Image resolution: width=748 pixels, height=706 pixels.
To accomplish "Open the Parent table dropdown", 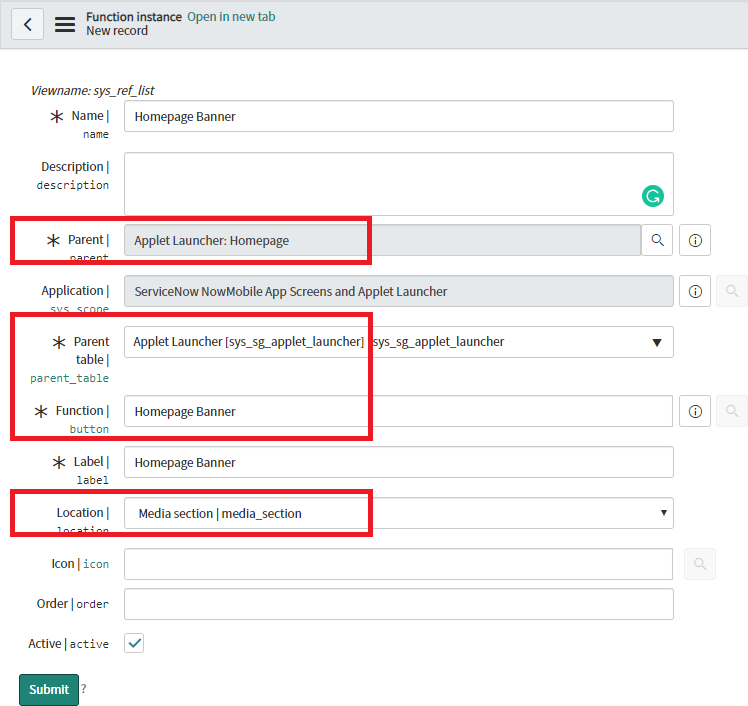I will pyautogui.click(x=399, y=342).
